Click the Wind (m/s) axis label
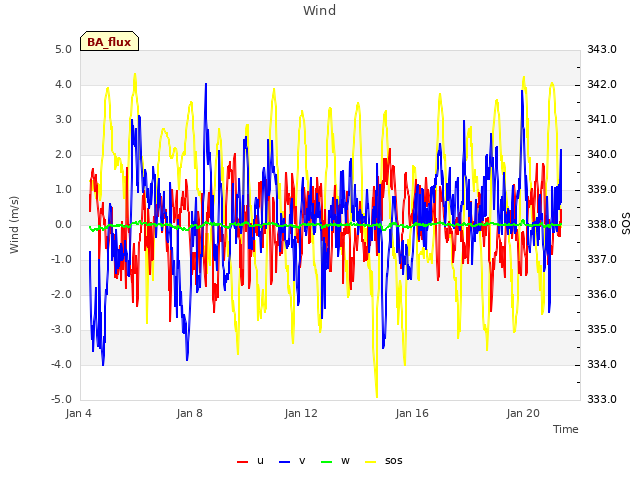The width and height of the screenshot is (640, 480). pyautogui.click(x=14, y=224)
